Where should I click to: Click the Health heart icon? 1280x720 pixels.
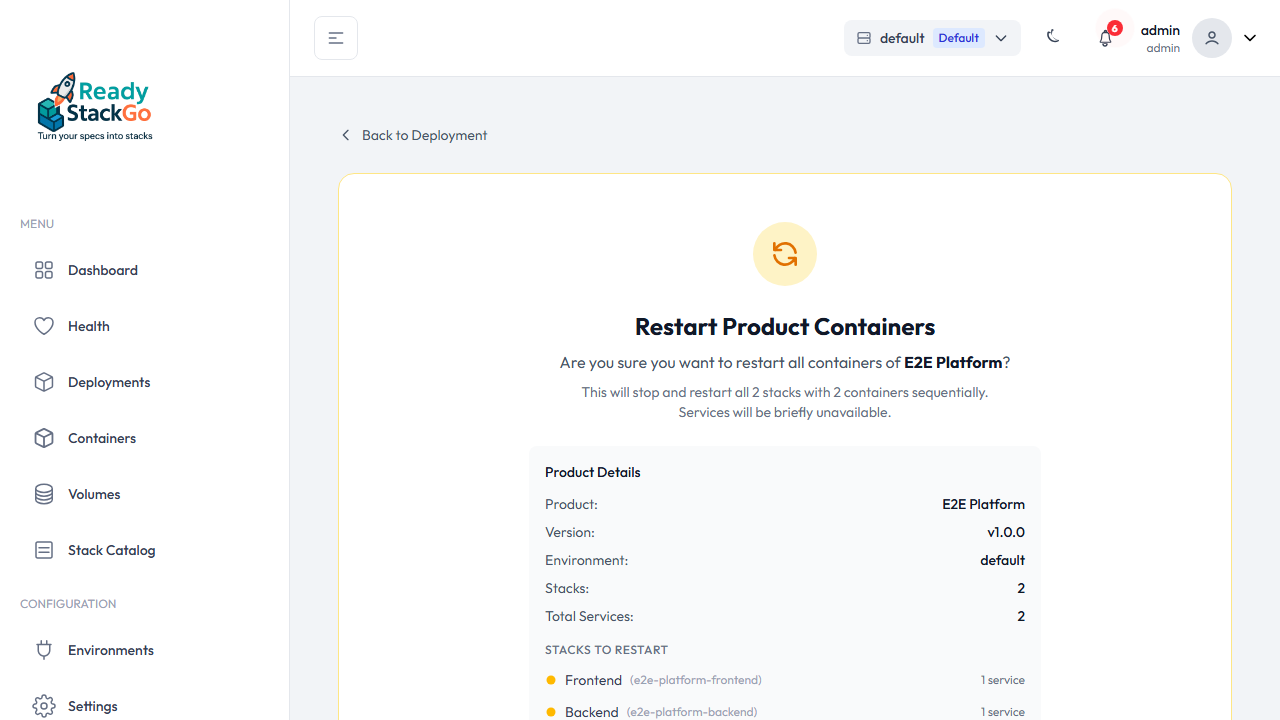[44, 326]
